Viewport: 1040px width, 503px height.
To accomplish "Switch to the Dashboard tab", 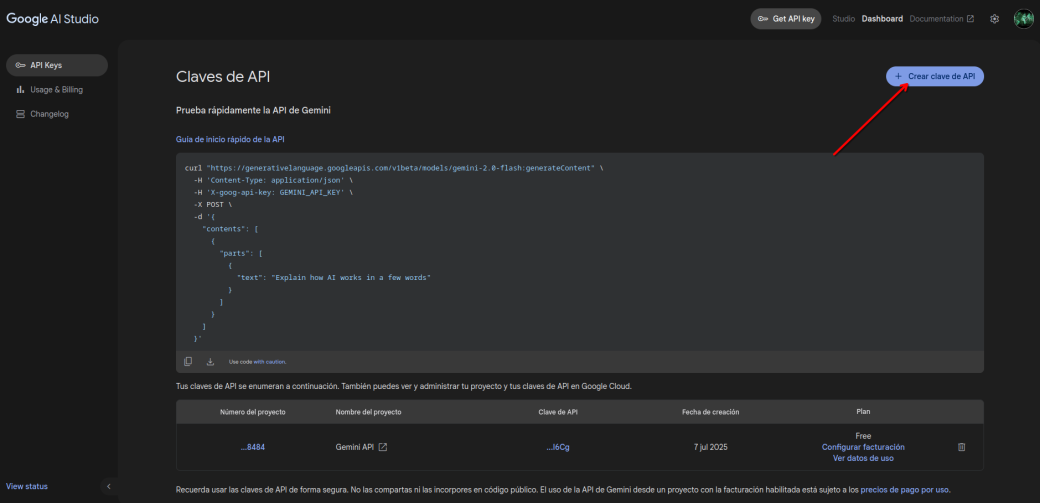I will [x=882, y=19].
